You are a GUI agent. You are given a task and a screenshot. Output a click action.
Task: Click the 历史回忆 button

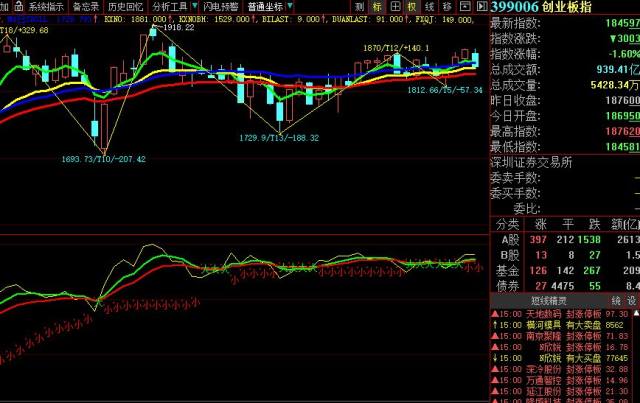pos(125,7)
